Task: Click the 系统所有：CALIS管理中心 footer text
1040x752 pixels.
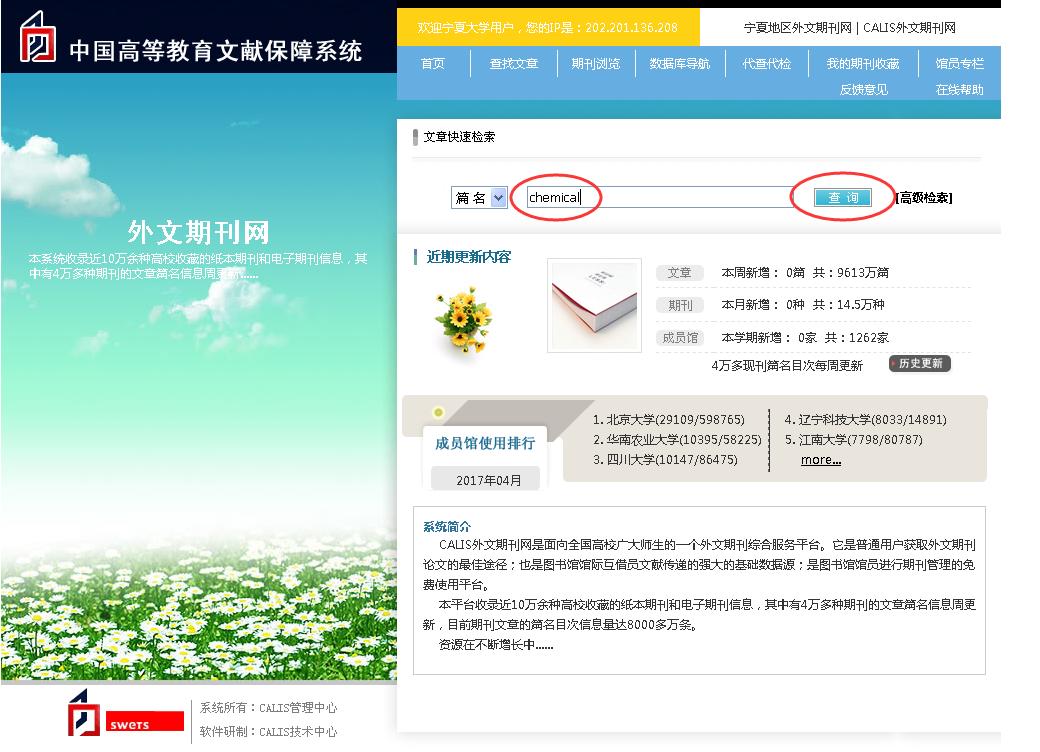Action: [x=269, y=708]
